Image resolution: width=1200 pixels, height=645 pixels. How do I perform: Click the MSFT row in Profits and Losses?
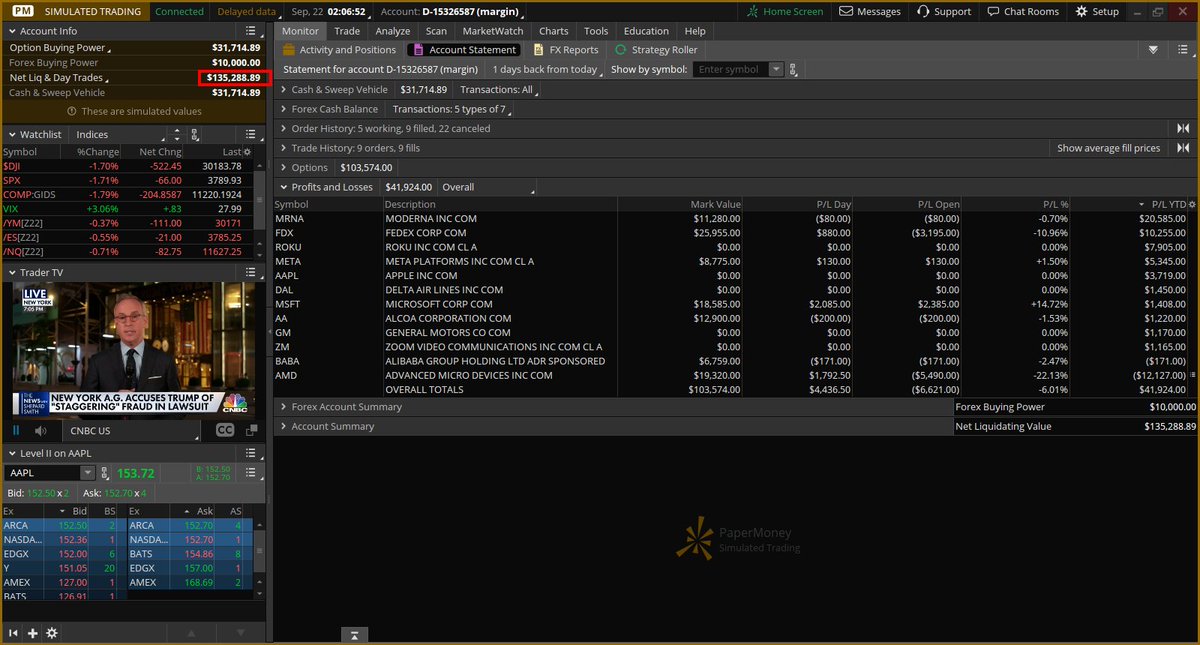736,304
